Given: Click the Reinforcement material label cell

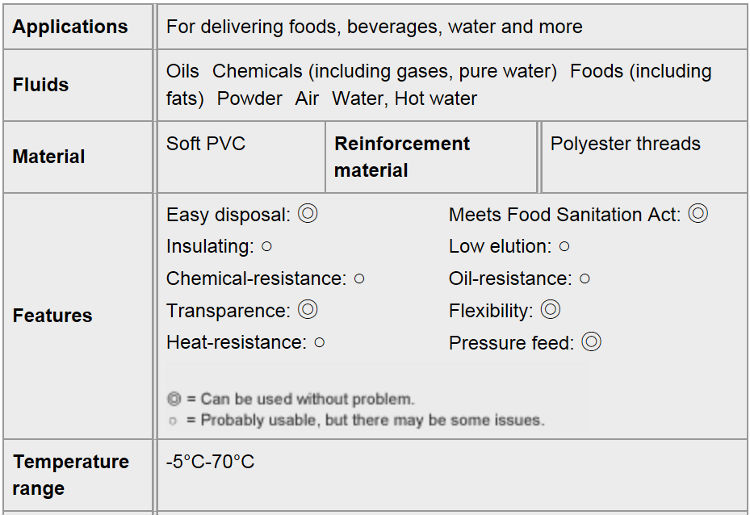Looking at the screenshot, I should [x=431, y=157].
